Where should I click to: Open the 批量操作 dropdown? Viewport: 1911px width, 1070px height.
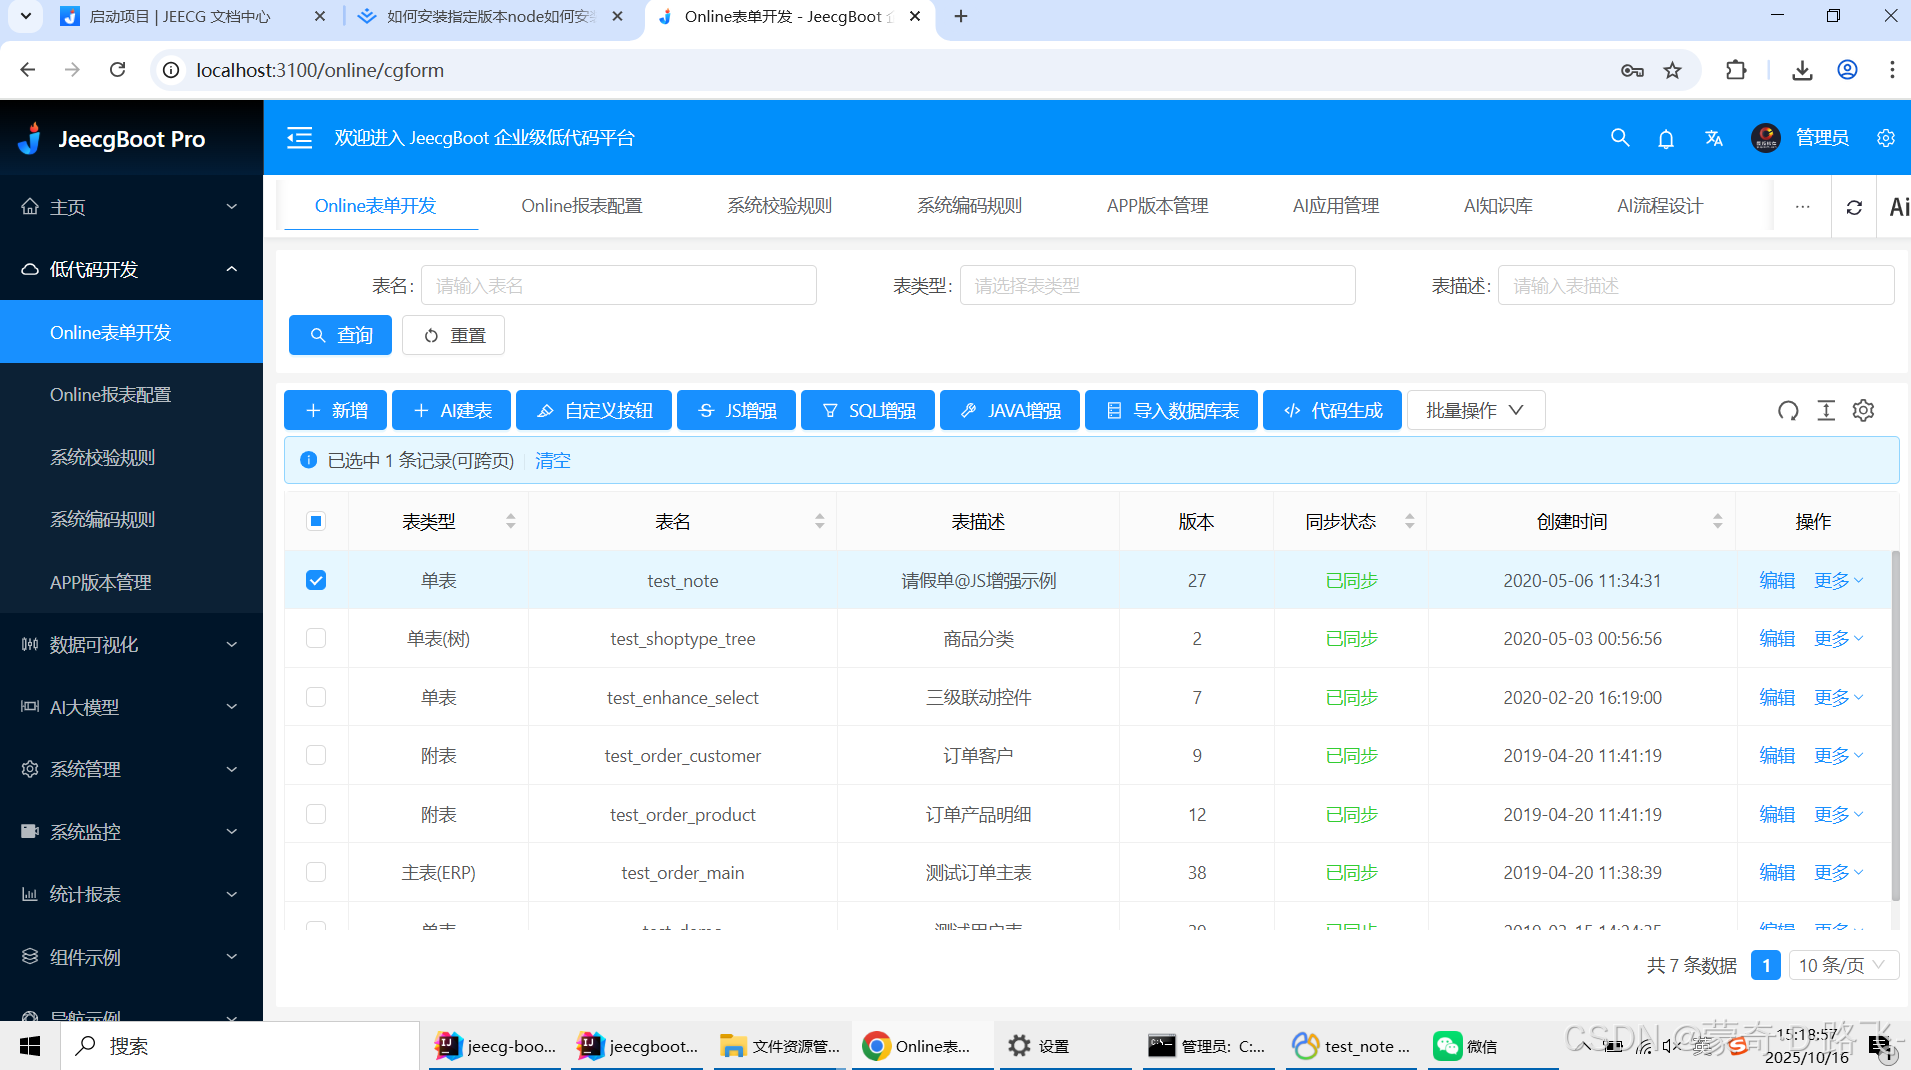[x=1475, y=410]
